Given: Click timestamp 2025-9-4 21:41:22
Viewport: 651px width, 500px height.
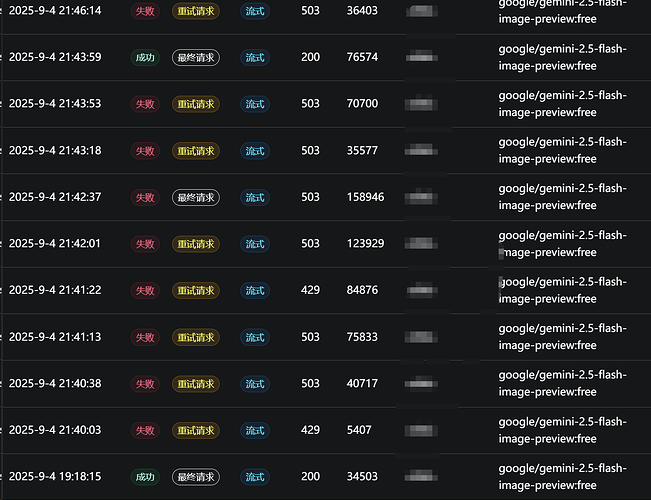Looking at the screenshot, I should pos(55,290).
